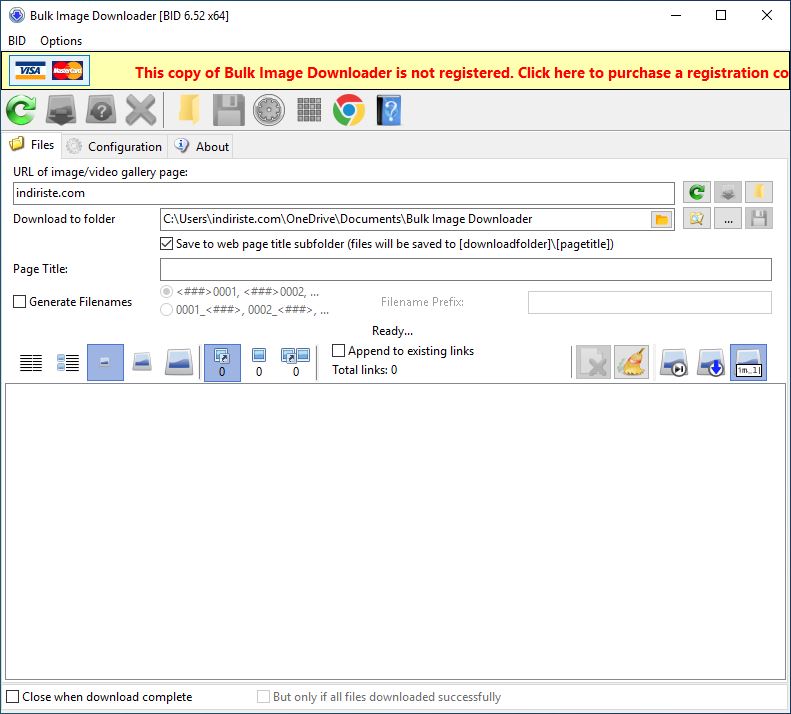Viewport: 791px width, 714px height.
Task: Click the yellow open-folder icon in main toolbar
Action: click(x=189, y=110)
